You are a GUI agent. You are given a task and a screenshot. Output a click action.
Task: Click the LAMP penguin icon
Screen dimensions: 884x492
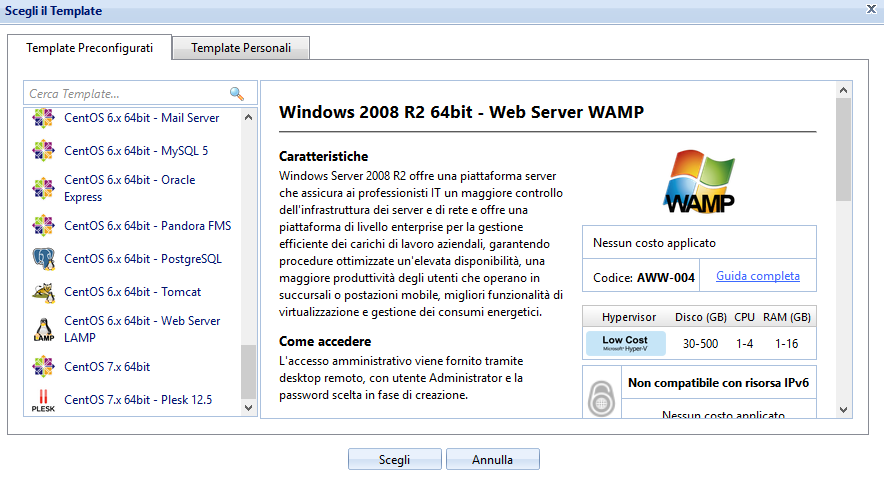[x=43, y=330]
